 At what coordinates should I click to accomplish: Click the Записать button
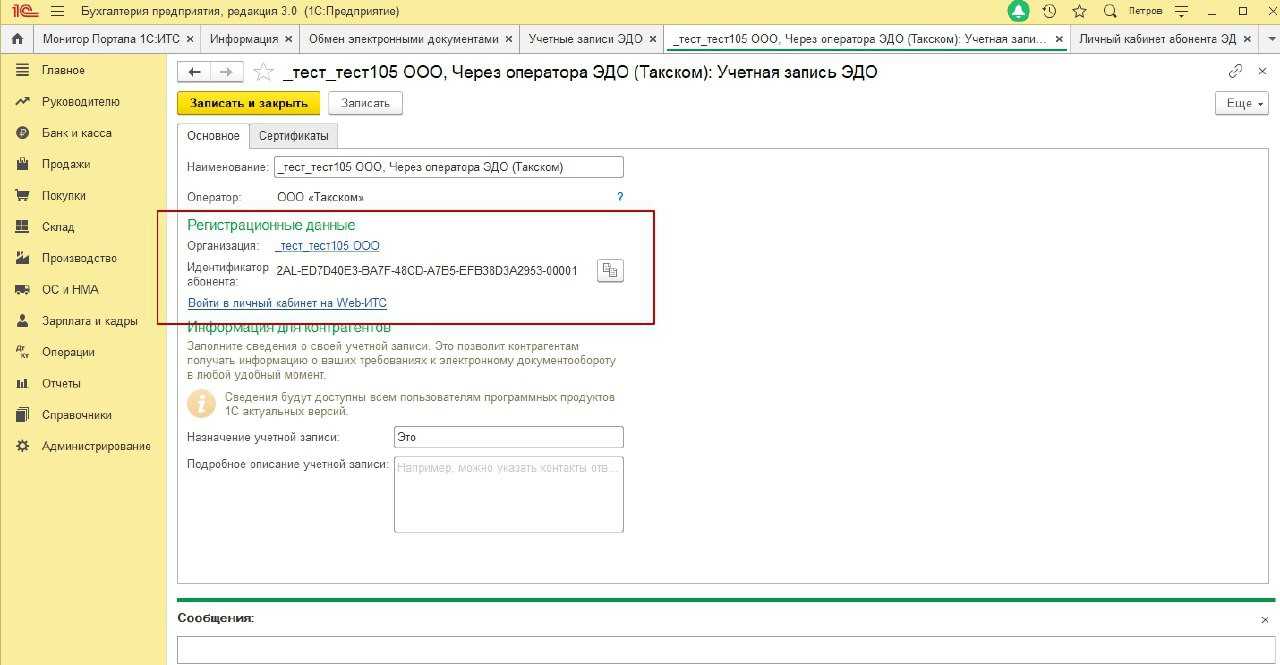(365, 103)
